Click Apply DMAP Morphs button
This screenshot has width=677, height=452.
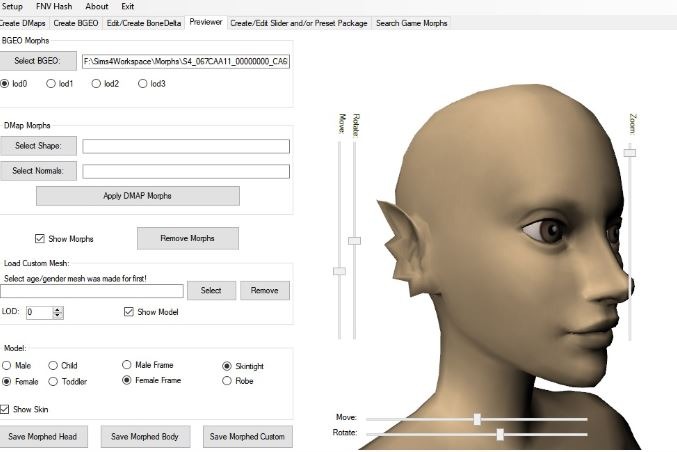tap(138, 196)
